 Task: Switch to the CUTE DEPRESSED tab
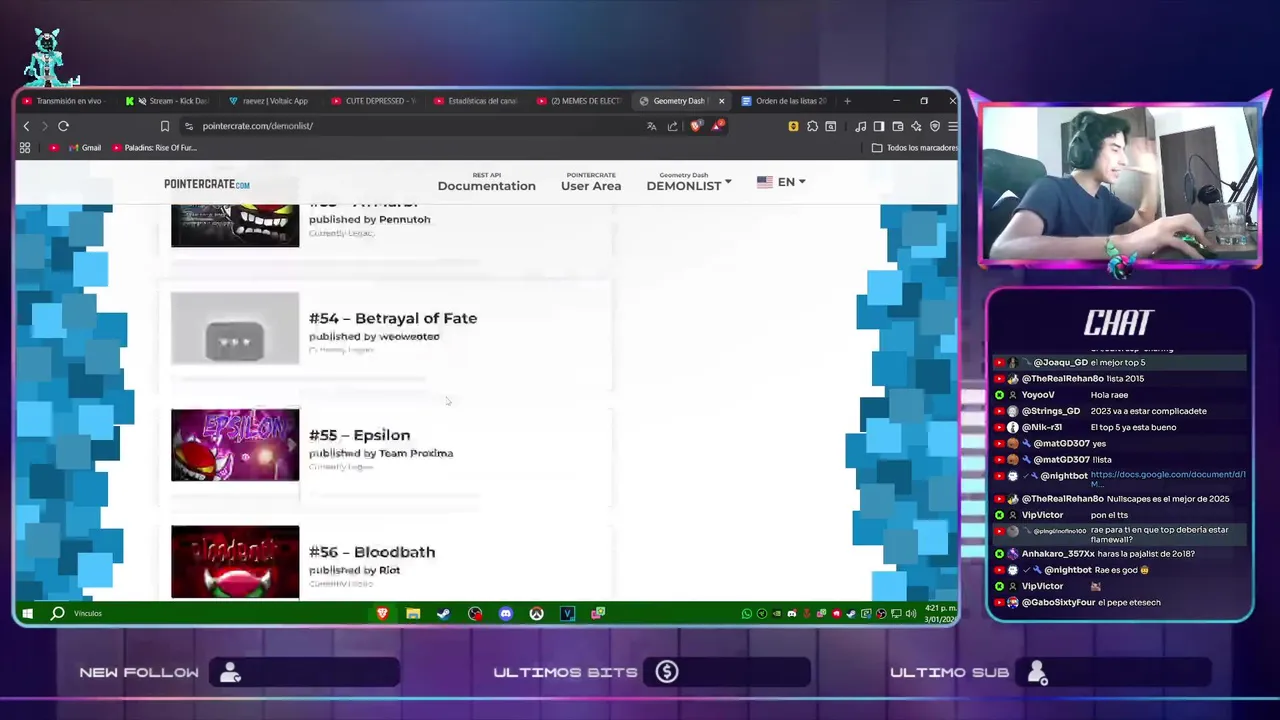375,101
